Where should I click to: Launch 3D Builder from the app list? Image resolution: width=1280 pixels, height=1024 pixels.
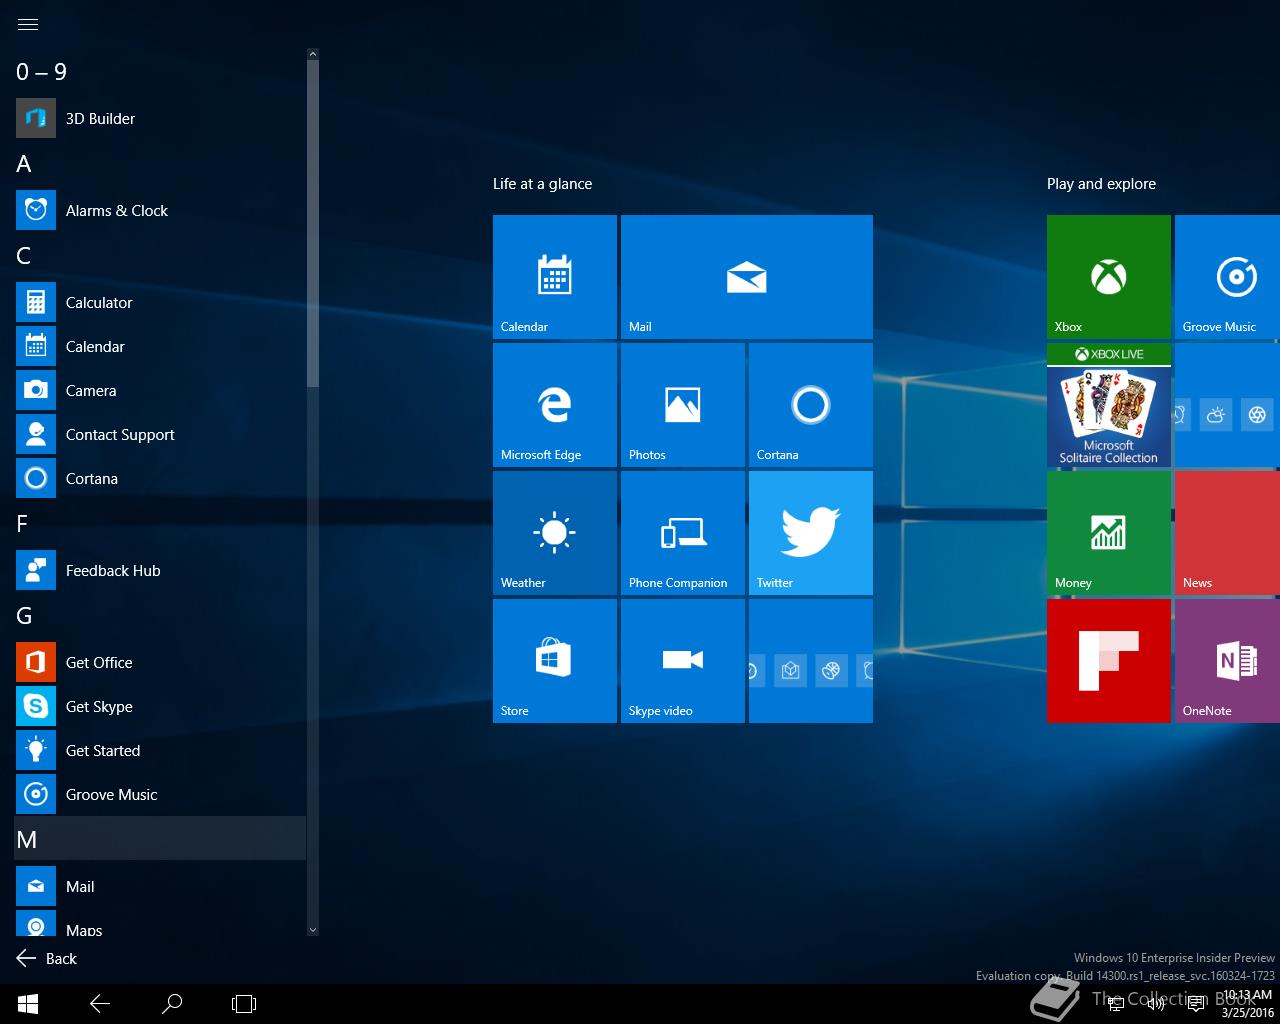point(160,118)
